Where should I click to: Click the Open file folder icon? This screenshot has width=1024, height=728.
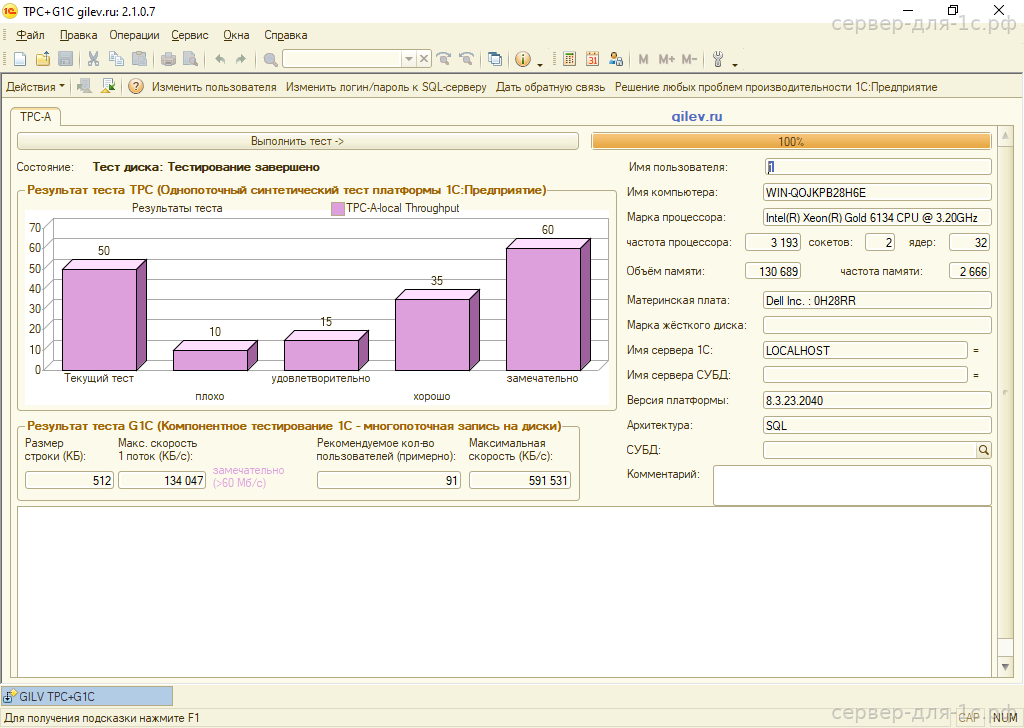coord(44,59)
